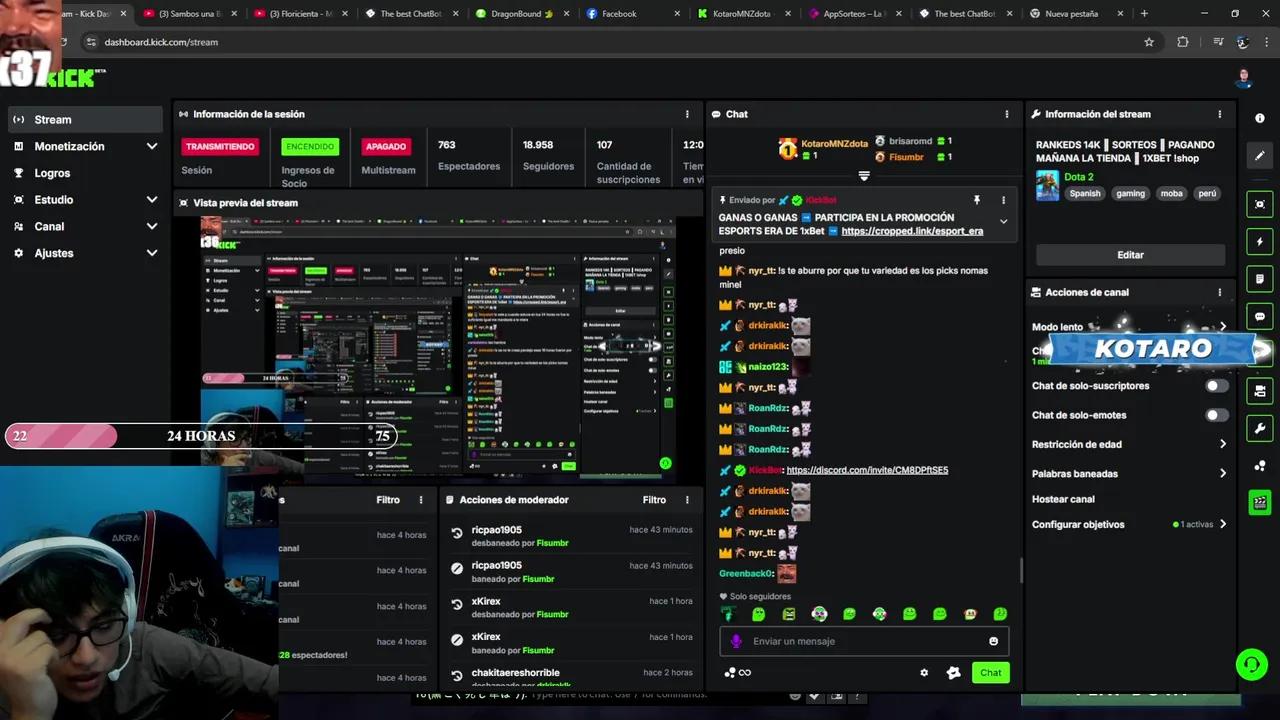Open the discord.com invite link in chat
The height and width of the screenshot is (720, 1280).
pos(867,470)
